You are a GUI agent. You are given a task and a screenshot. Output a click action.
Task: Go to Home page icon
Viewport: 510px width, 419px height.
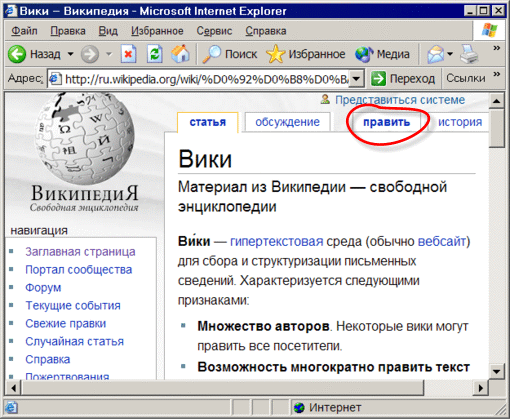point(180,54)
